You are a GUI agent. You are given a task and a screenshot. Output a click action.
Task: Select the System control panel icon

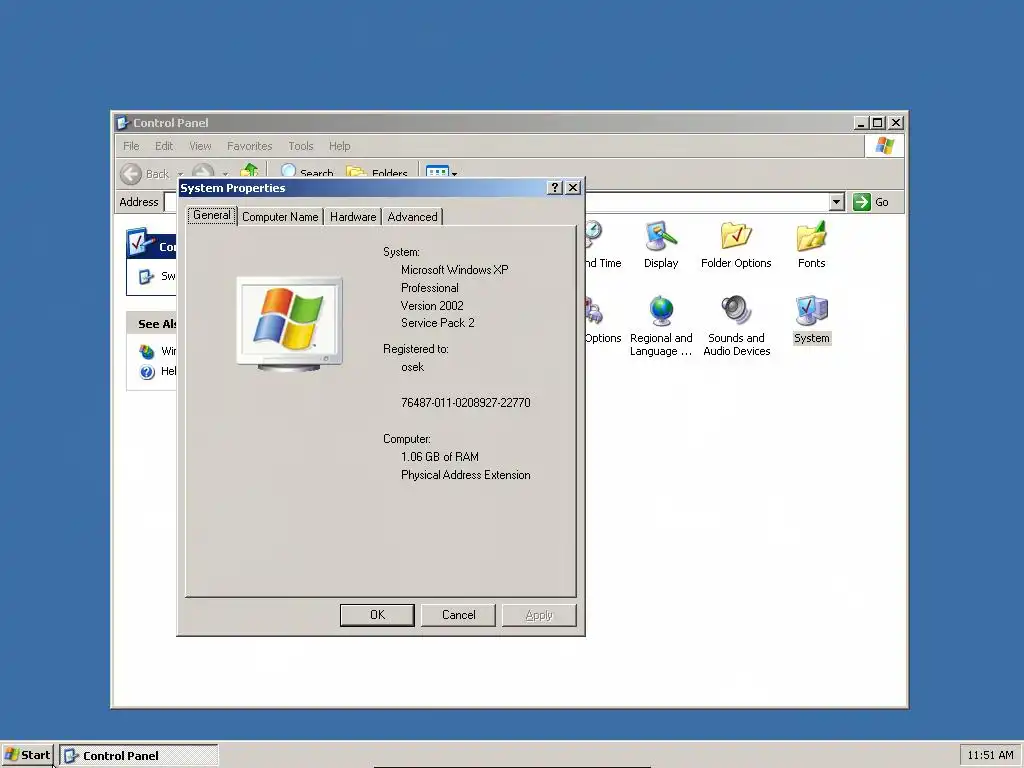coord(811,320)
